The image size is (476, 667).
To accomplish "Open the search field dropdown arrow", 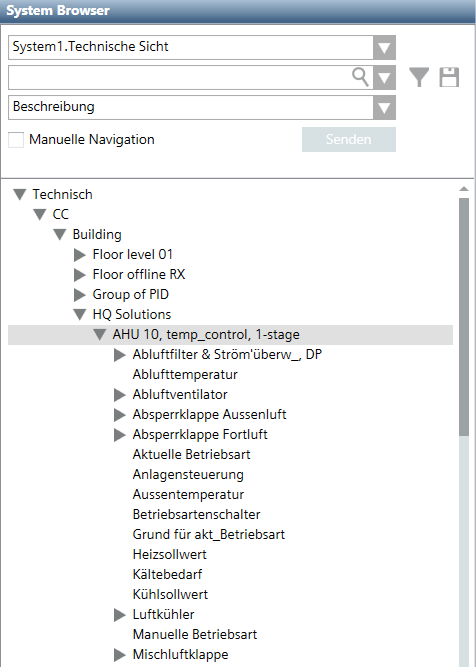I will tap(385, 77).
